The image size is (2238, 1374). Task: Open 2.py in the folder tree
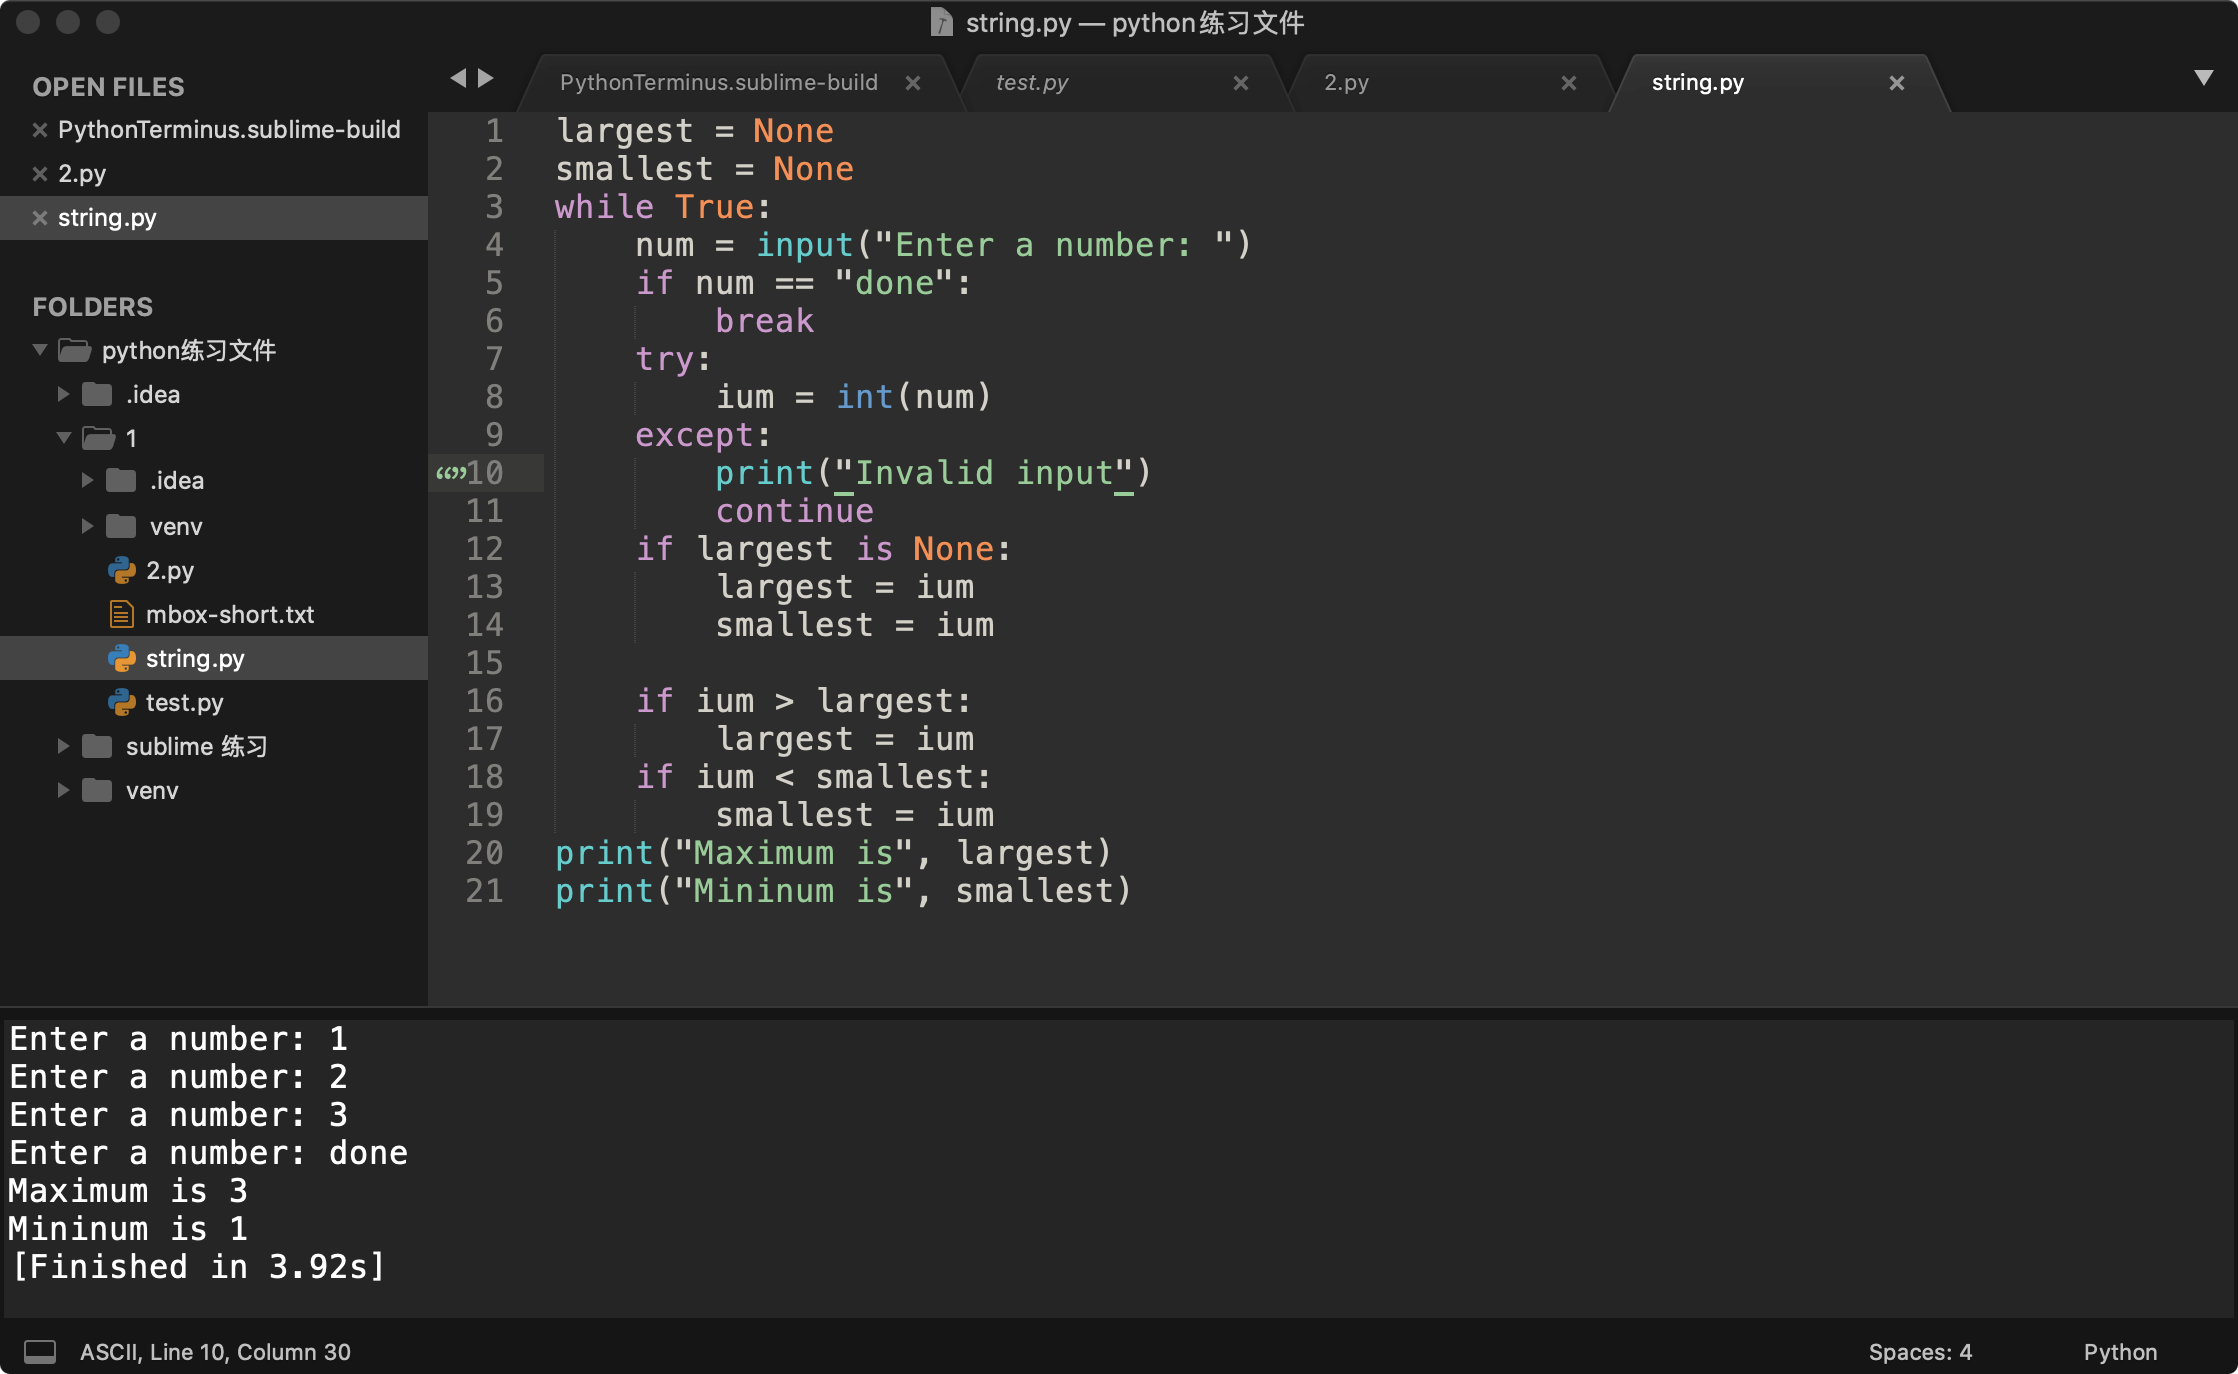[170, 571]
